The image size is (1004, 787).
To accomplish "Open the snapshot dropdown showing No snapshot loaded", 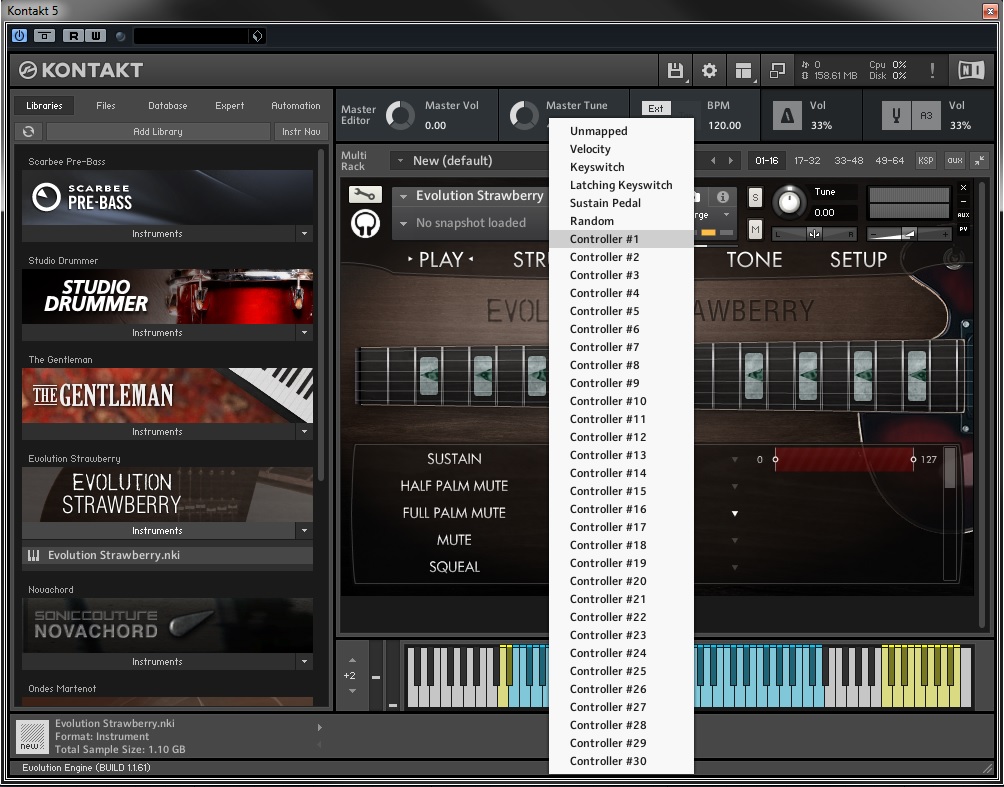I will [x=470, y=223].
